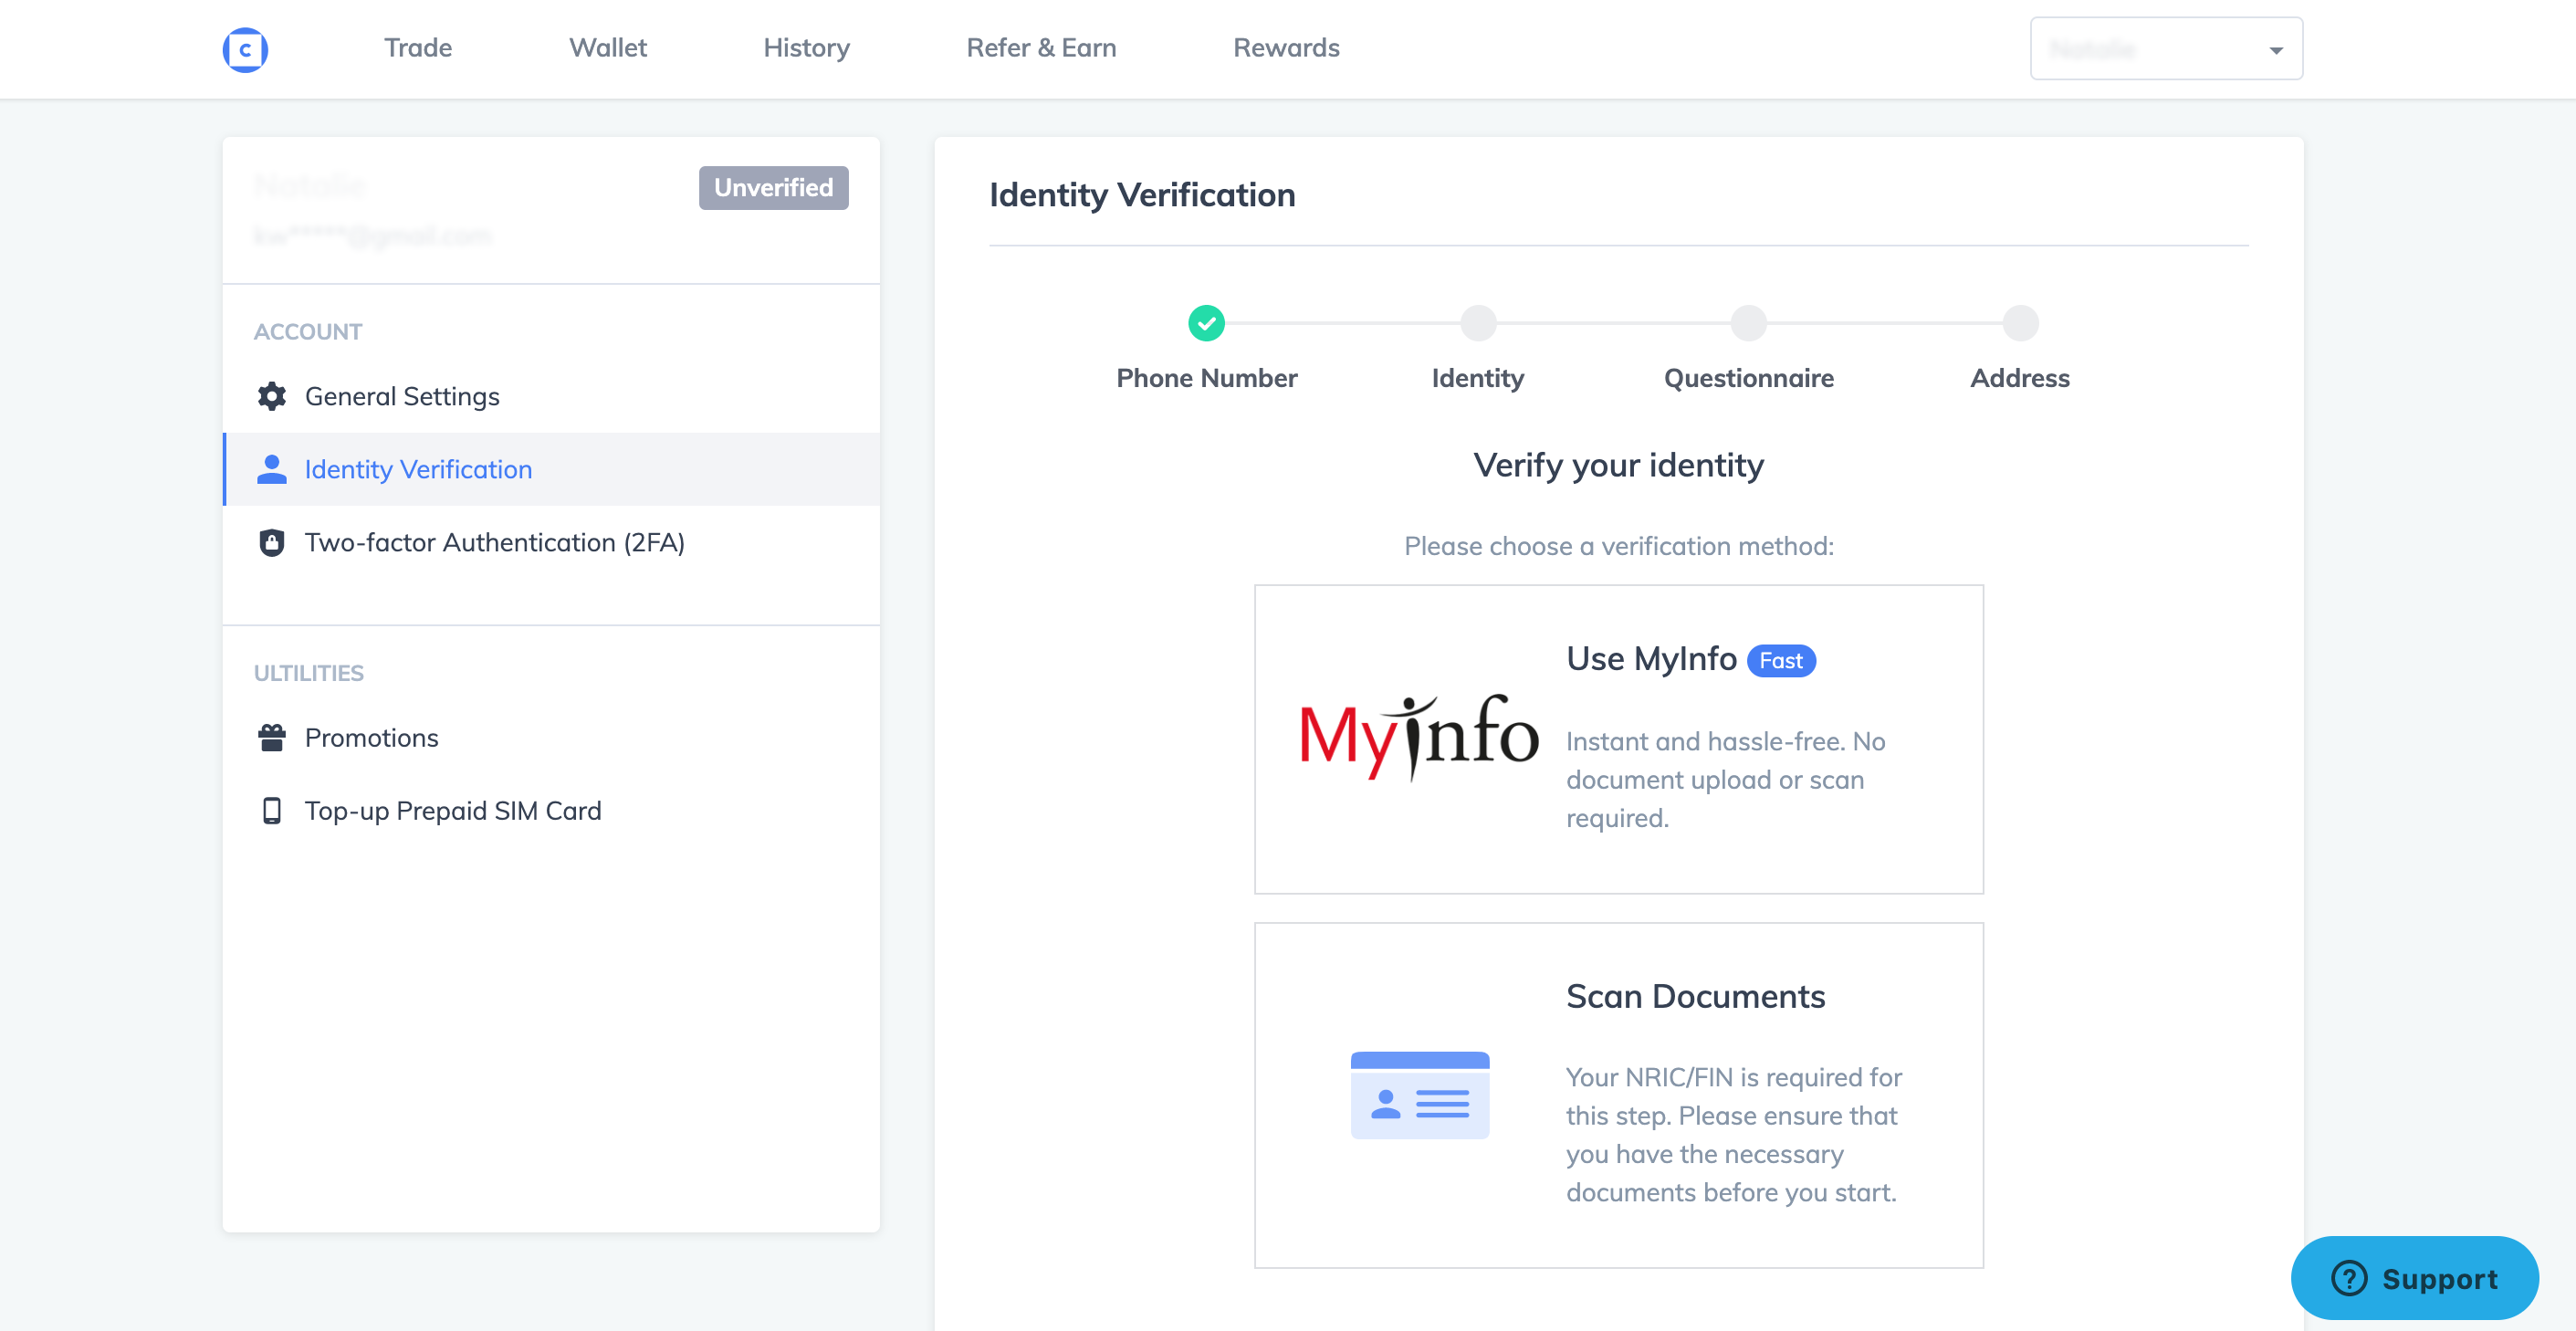Click the General Settings gear icon

[x=271, y=397]
